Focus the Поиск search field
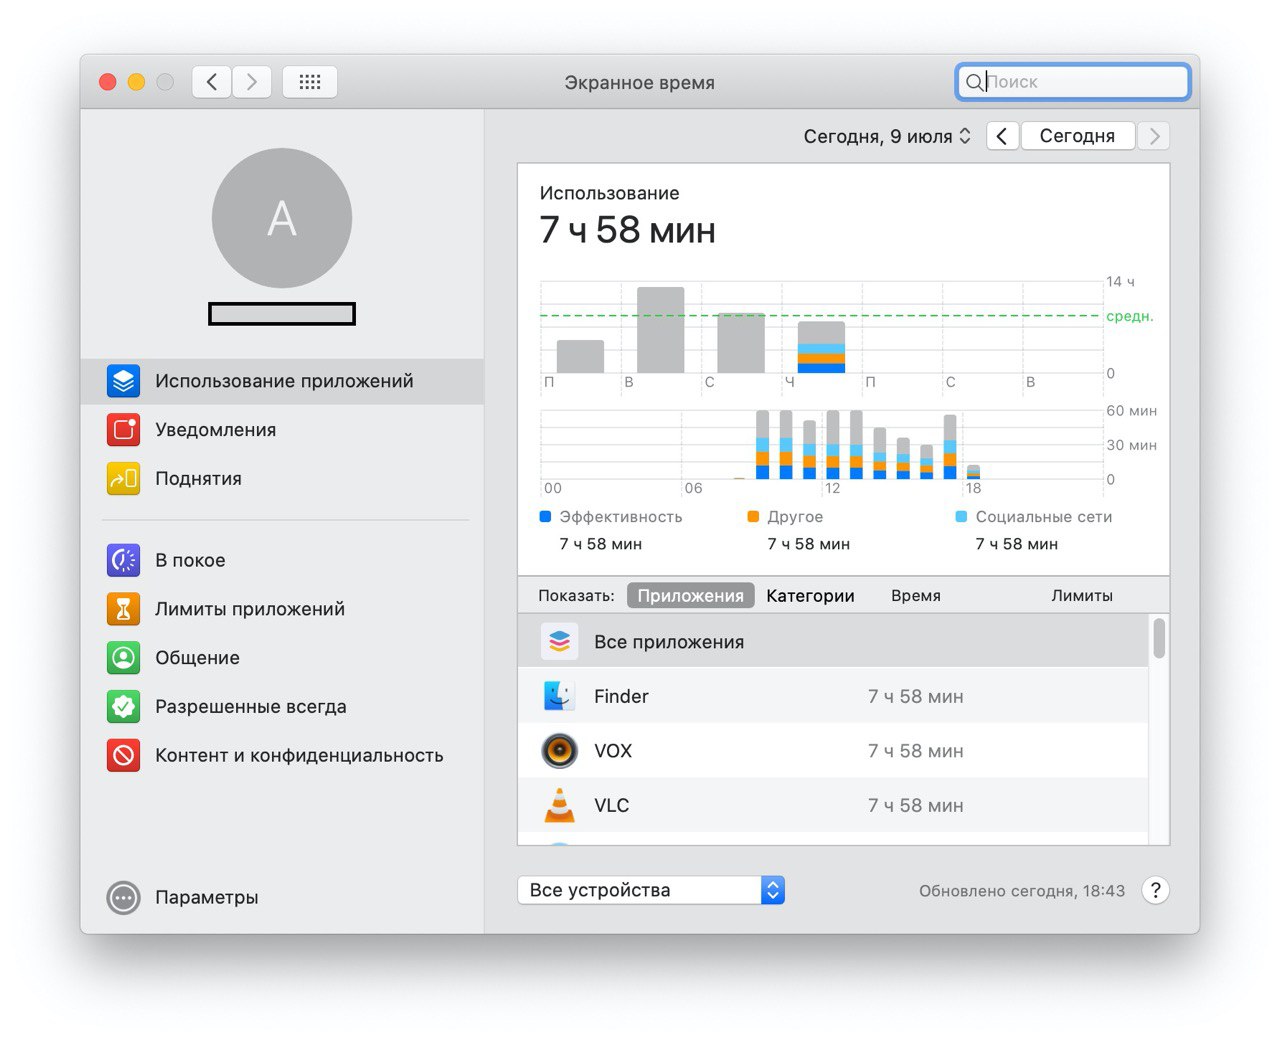Viewport: 1280px width, 1040px height. [1073, 82]
